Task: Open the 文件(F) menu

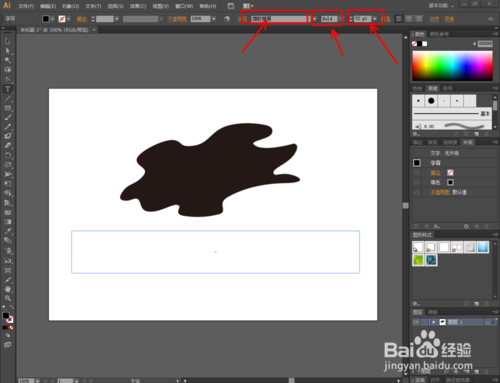Action: click(x=26, y=6)
